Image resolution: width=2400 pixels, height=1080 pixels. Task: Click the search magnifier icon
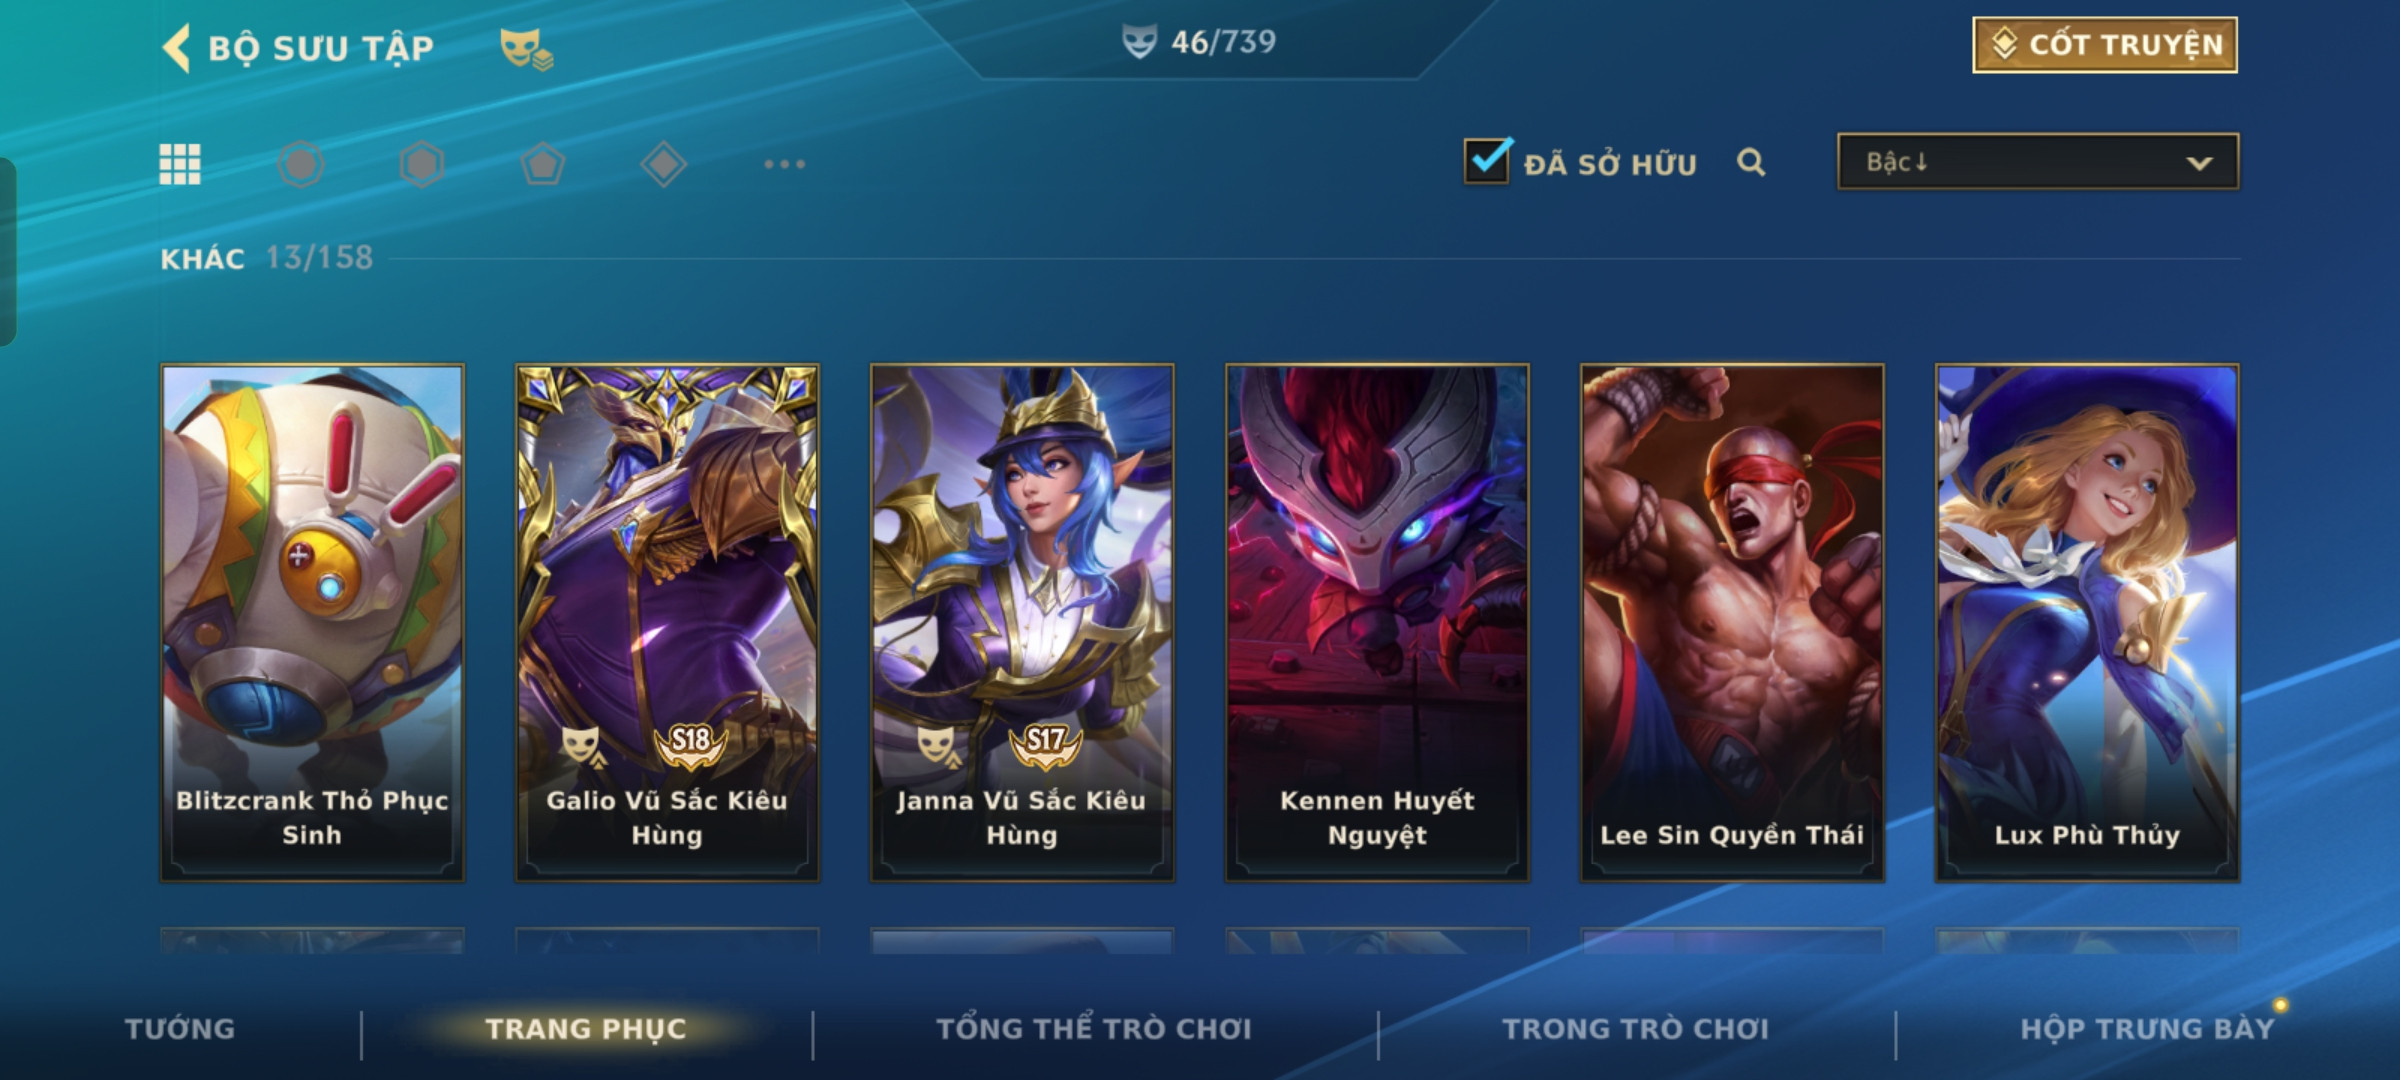click(1751, 162)
